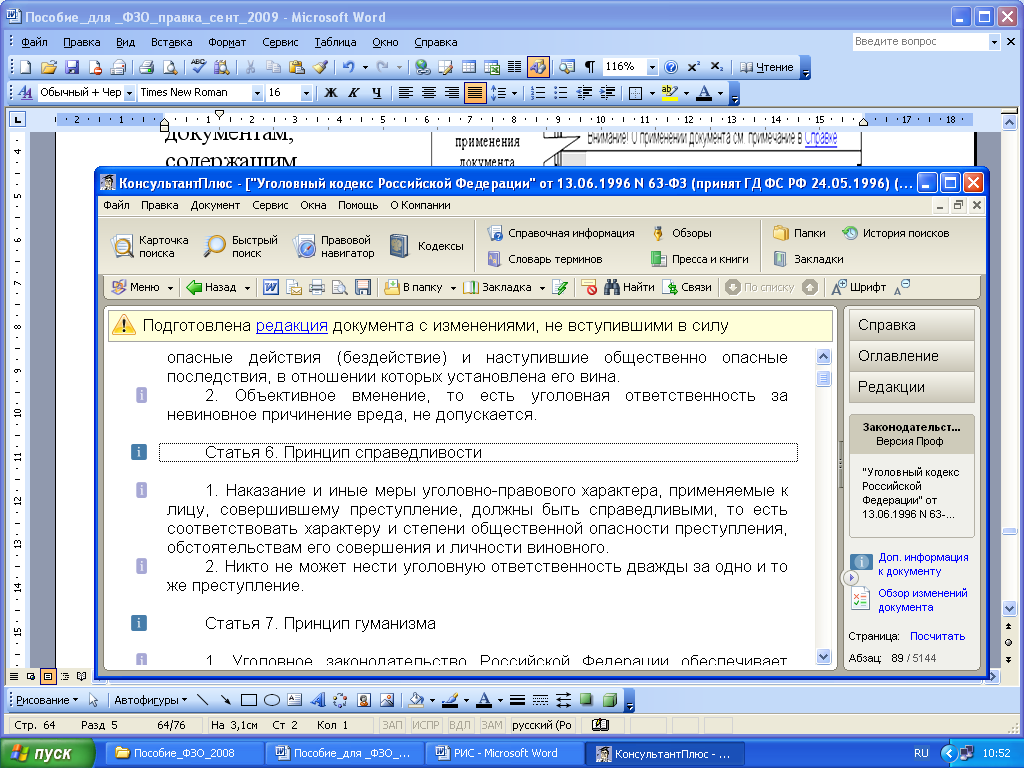This screenshot has width=1024, height=768.
Task: Open Пресса и книги
Action: [x=699, y=259]
